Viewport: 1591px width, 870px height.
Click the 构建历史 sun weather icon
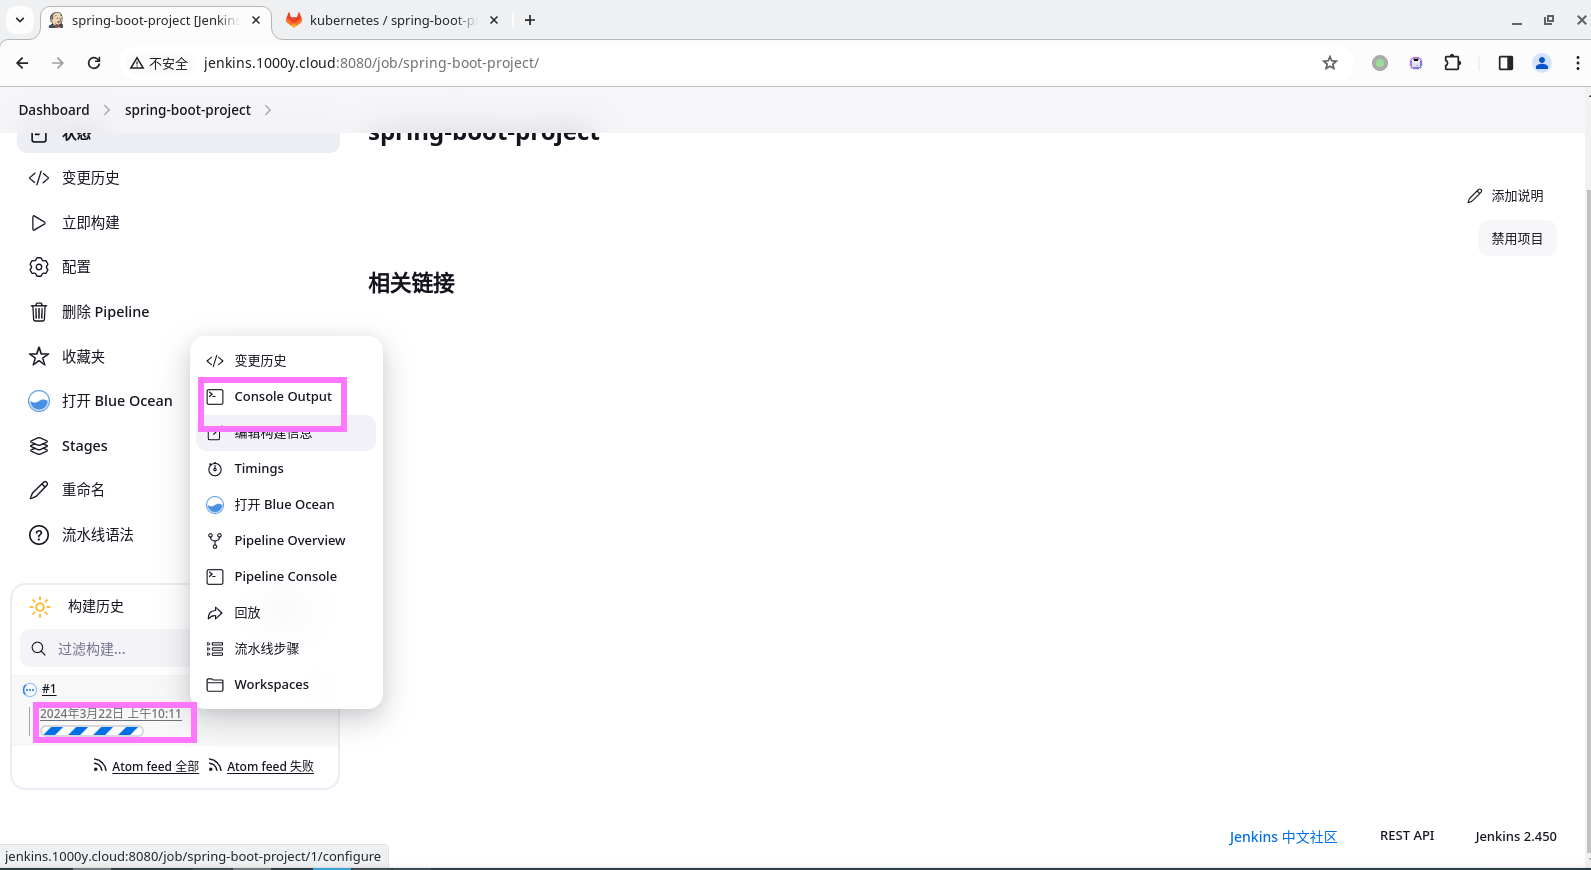[40, 607]
